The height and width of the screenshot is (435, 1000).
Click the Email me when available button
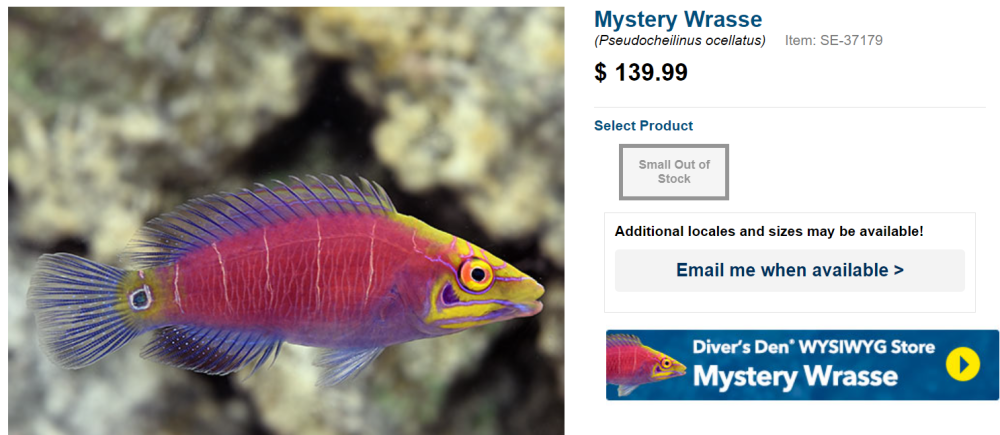point(790,270)
